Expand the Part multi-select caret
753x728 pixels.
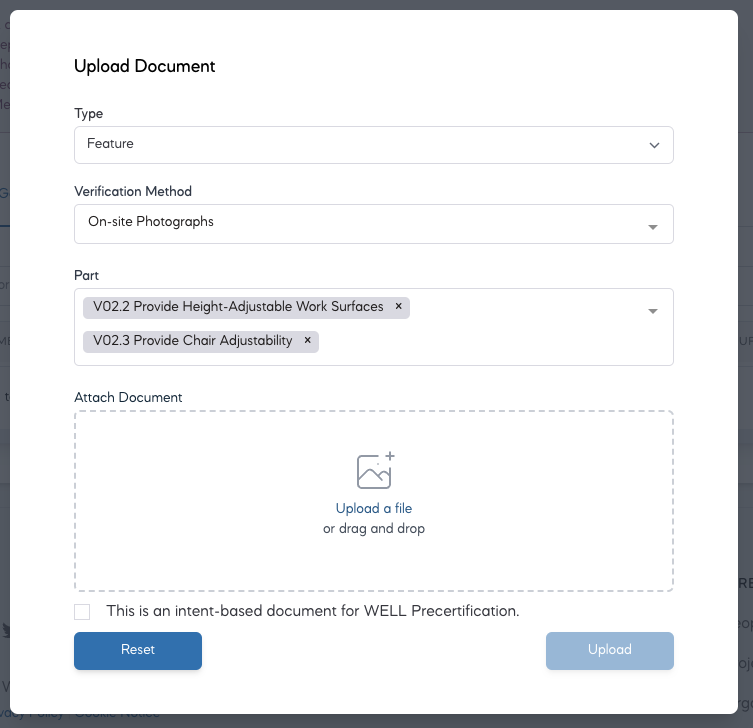tap(653, 311)
